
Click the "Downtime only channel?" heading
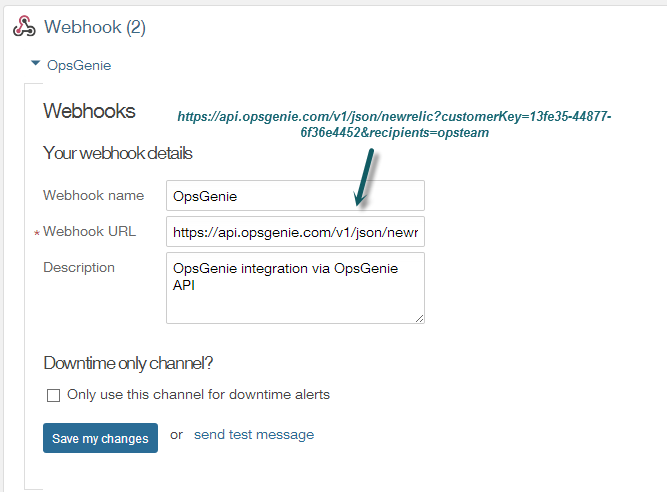point(128,364)
